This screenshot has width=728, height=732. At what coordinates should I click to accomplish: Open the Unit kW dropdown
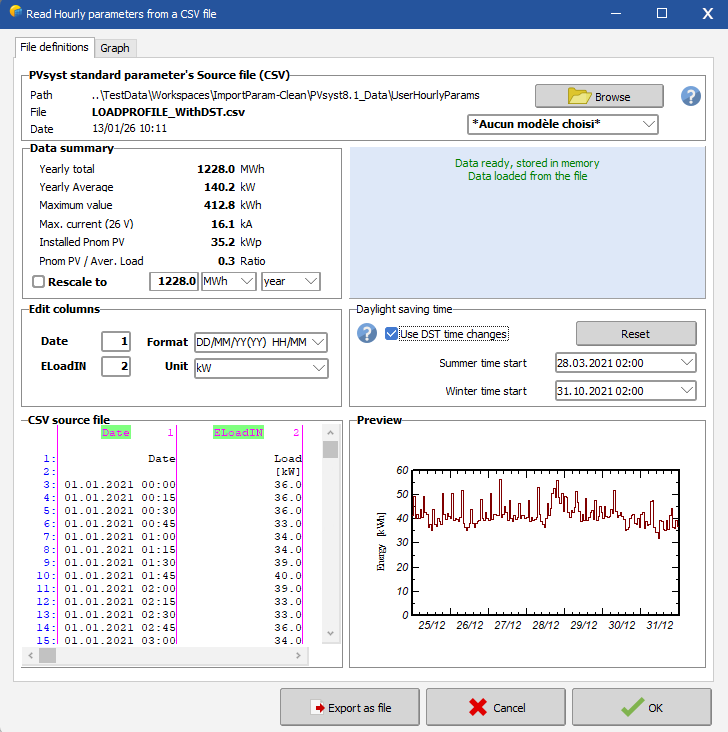click(260, 368)
